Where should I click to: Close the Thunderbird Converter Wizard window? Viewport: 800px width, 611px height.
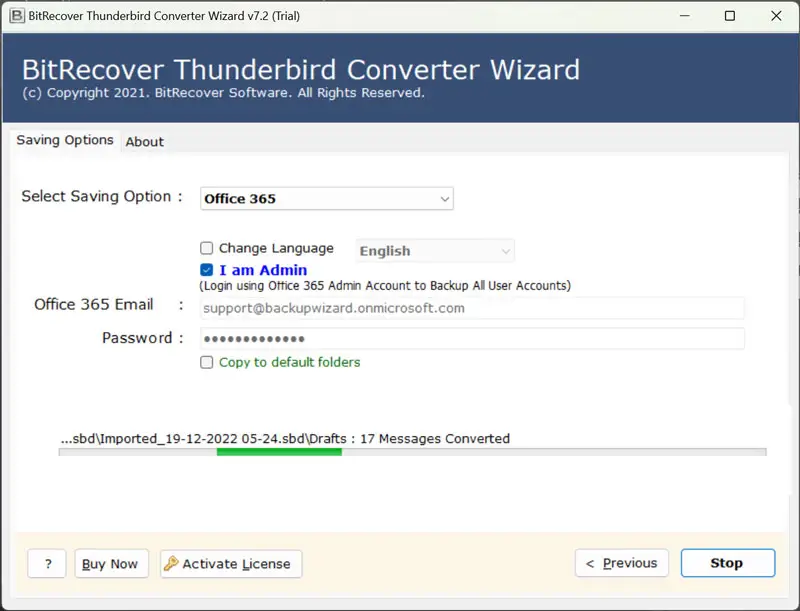pyautogui.click(x=776, y=16)
